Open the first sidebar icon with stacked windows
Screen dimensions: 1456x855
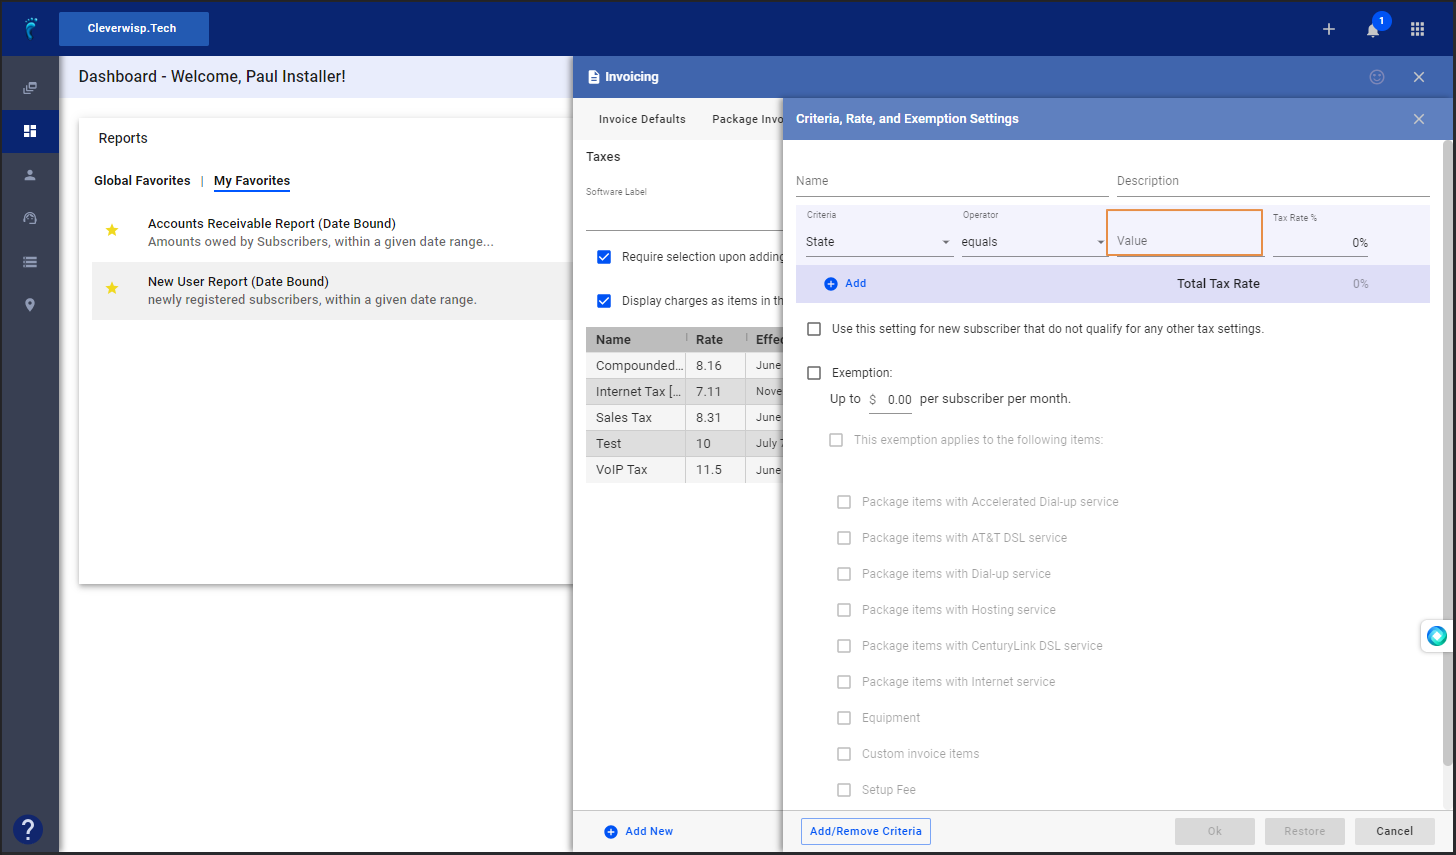(x=30, y=88)
